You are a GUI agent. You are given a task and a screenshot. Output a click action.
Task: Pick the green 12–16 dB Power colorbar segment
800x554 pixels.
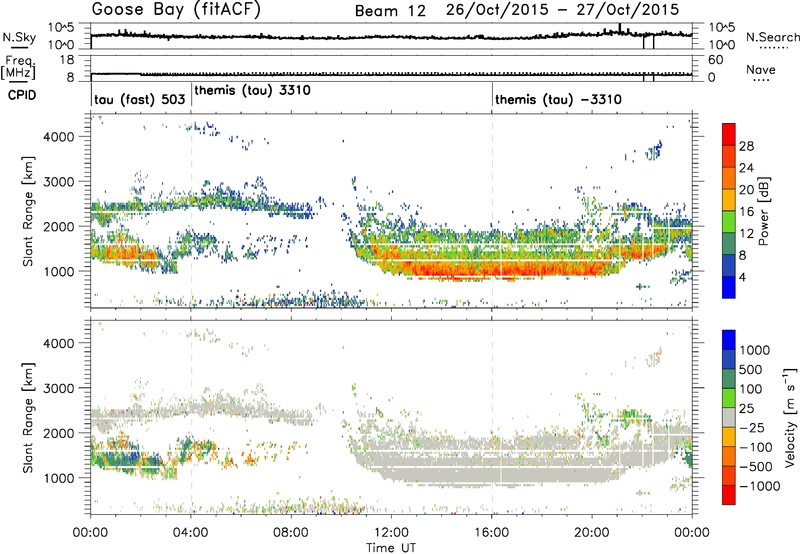[729, 222]
